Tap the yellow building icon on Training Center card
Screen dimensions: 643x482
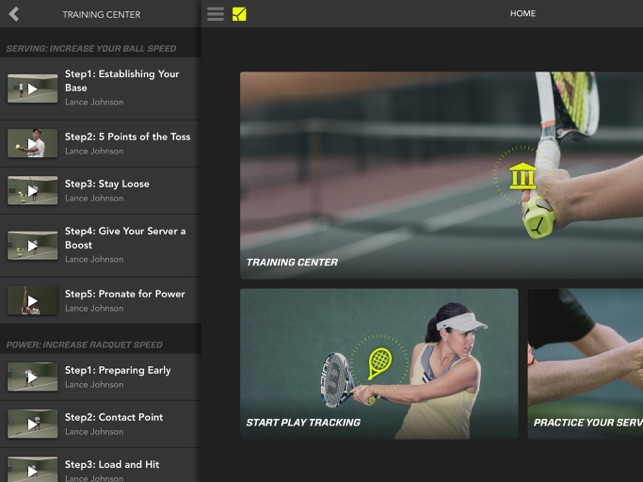[x=522, y=176]
